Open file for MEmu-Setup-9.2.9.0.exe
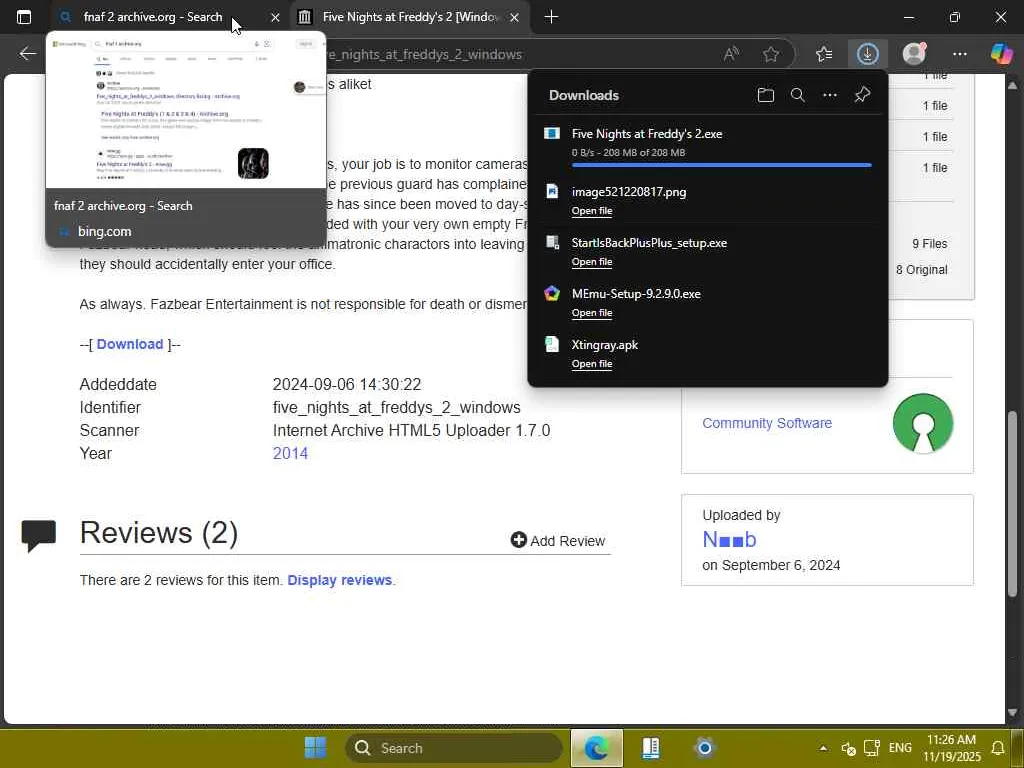This screenshot has width=1024, height=768. pyautogui.click(x=592, y=313)
